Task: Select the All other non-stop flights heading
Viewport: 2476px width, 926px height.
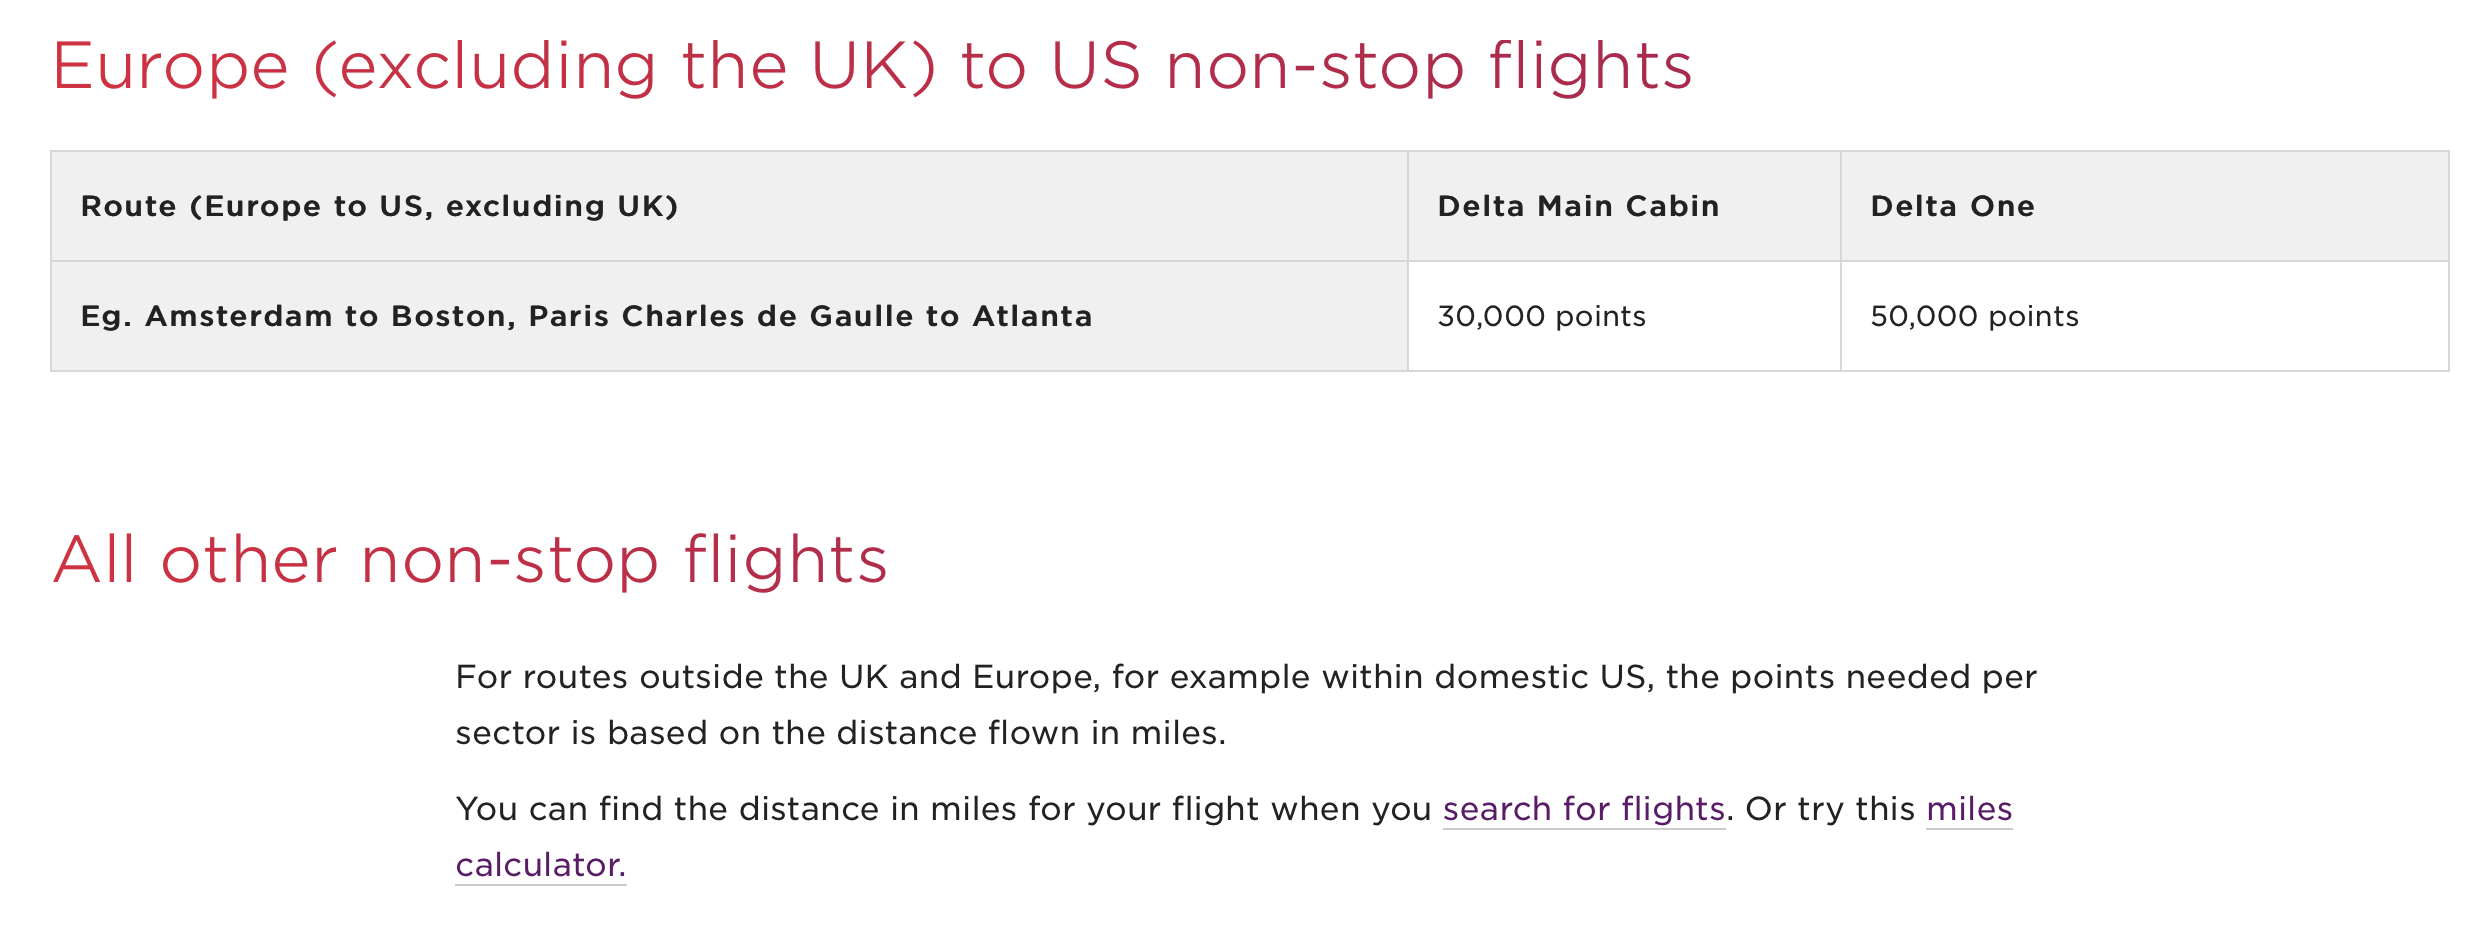Action: click(x=470, y=560)
